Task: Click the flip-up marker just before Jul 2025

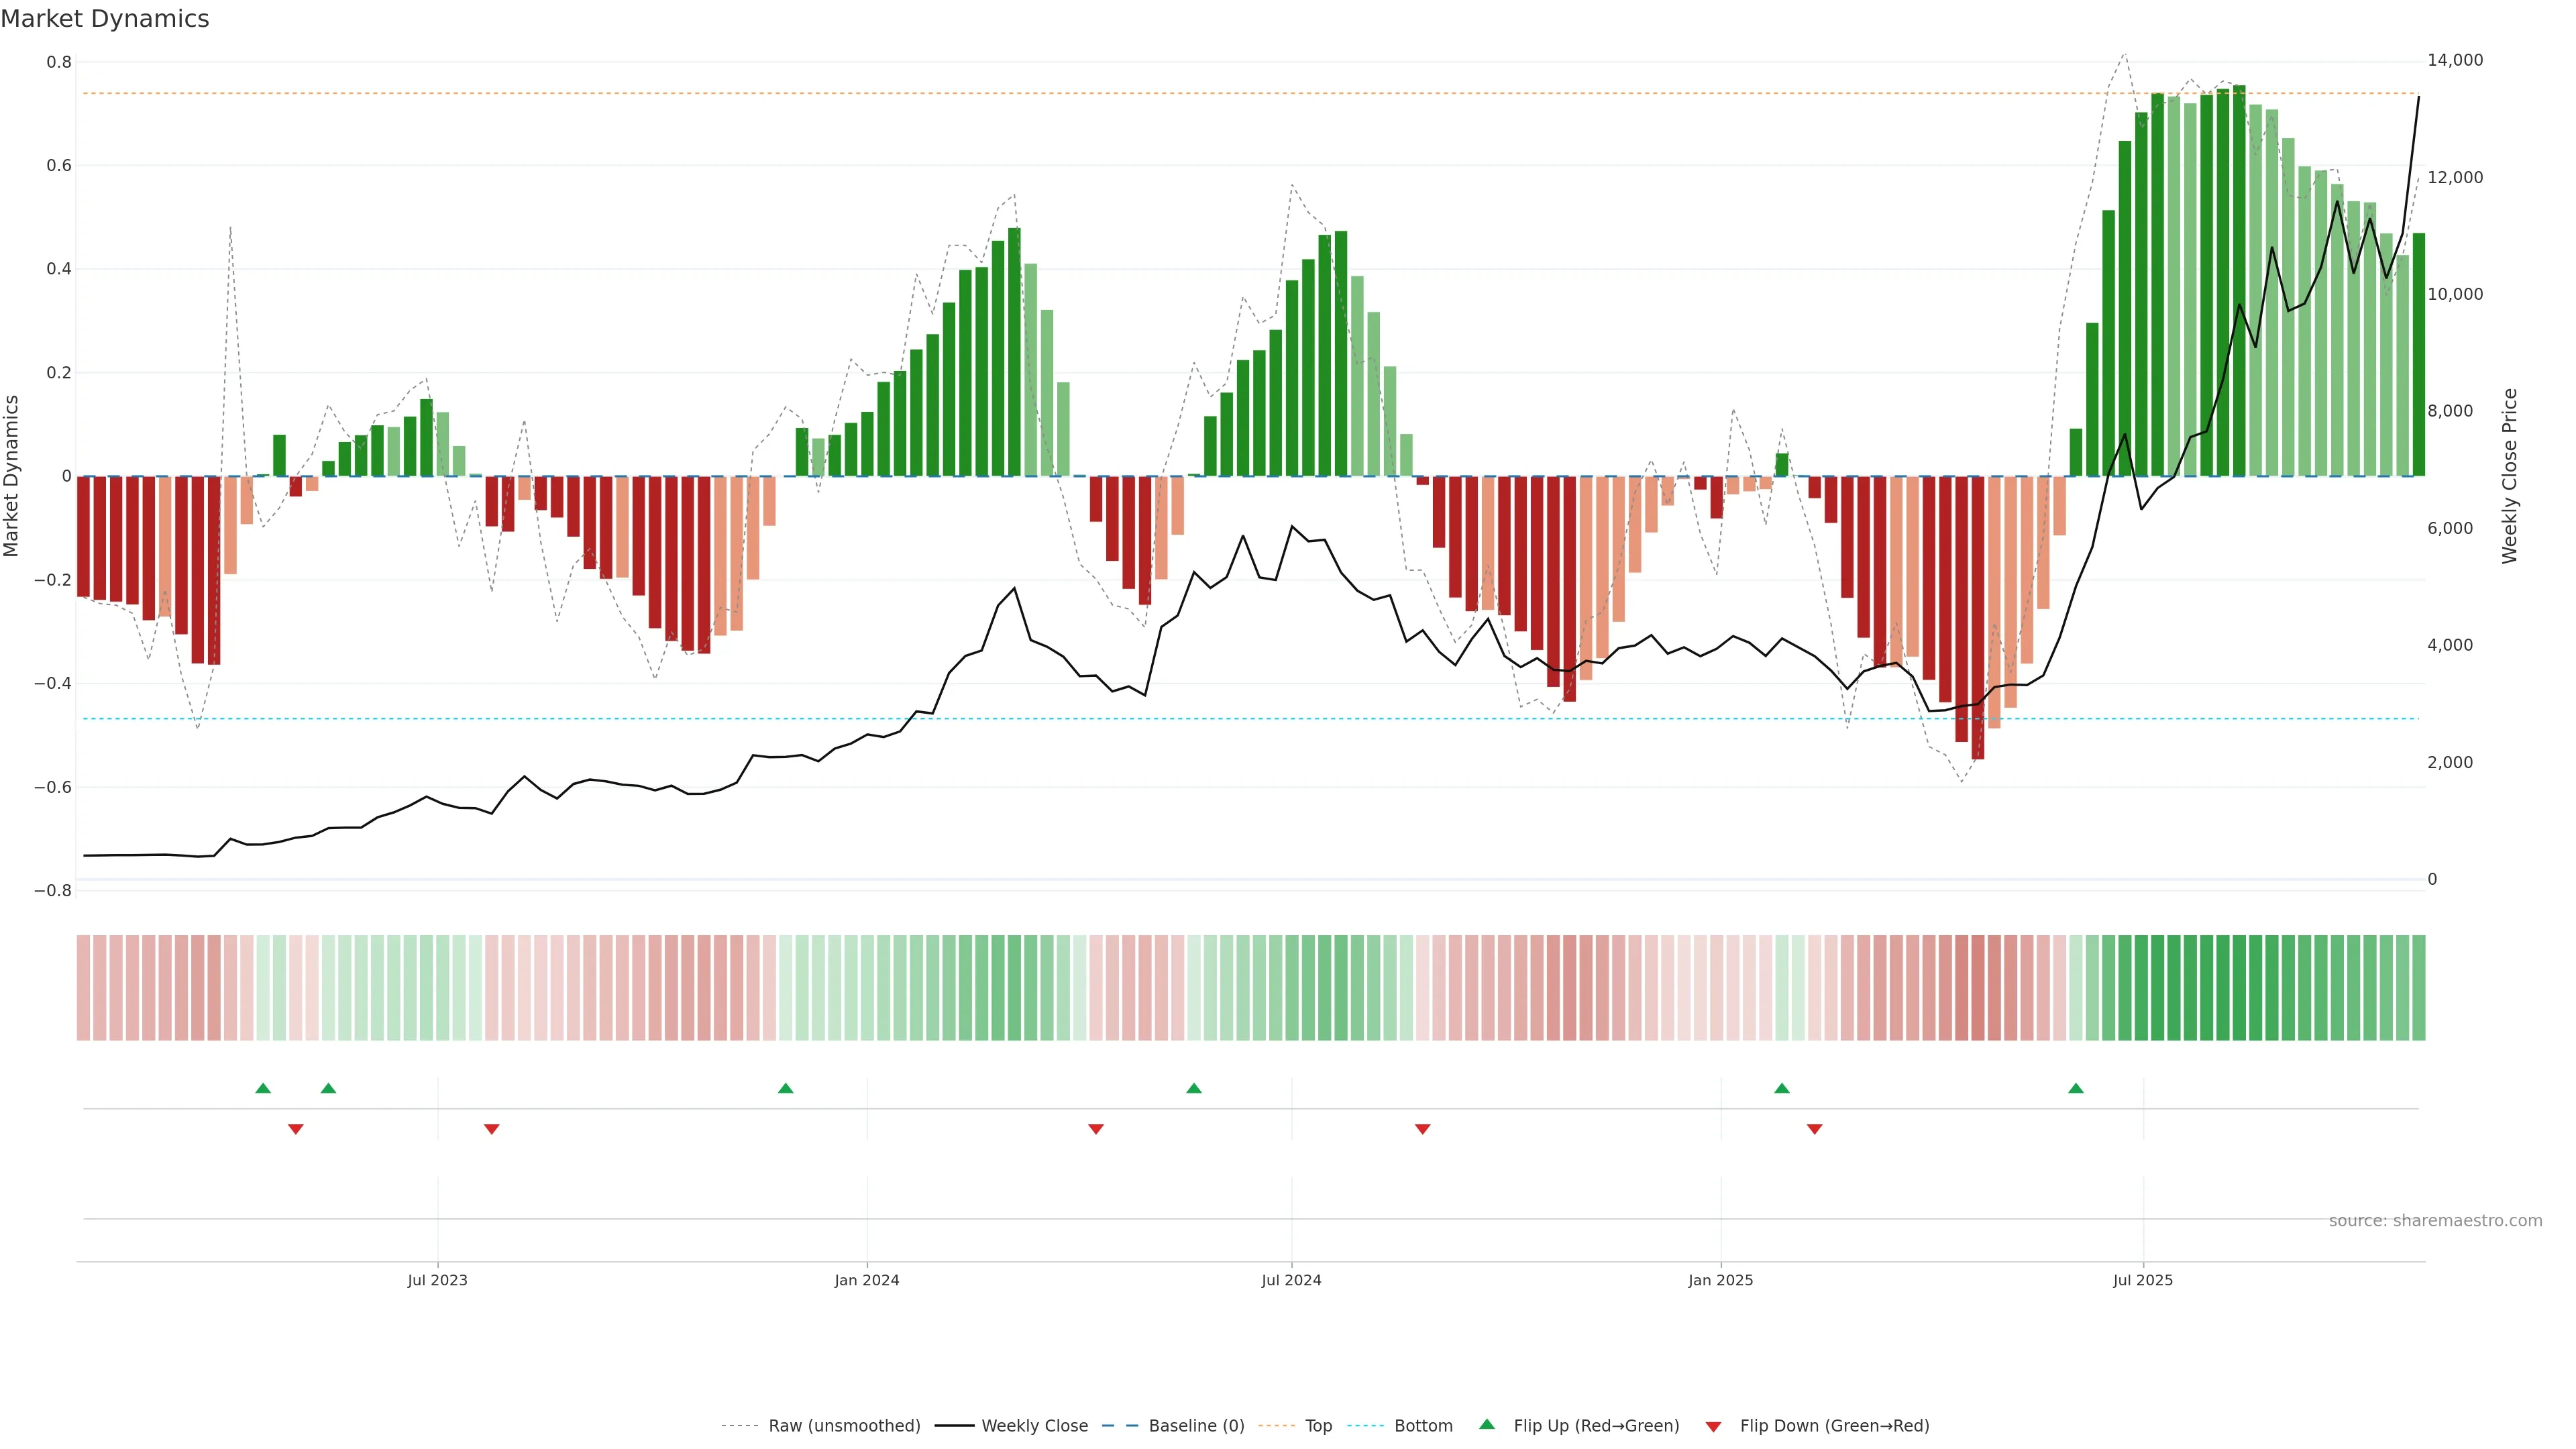Action: tap(2076, 1088)
